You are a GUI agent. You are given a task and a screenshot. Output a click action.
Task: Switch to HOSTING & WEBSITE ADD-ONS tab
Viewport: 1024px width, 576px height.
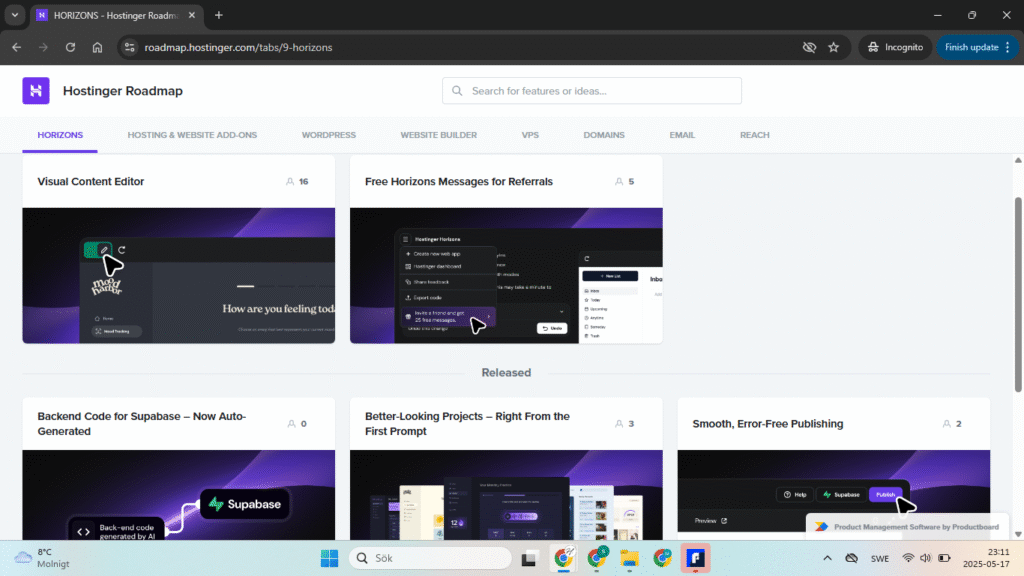point(192,135)
